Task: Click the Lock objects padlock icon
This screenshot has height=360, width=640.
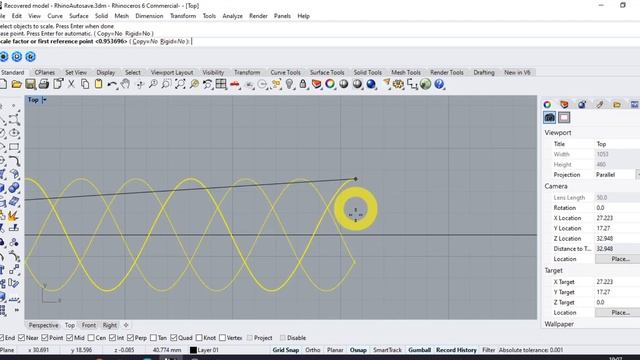Action: [303, 84]
